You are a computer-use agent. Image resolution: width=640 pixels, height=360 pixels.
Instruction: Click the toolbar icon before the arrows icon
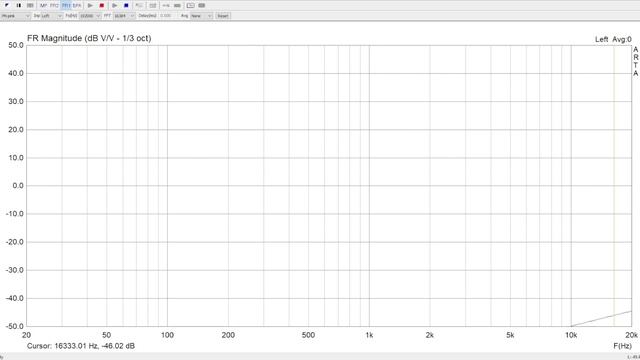[153, 5]
